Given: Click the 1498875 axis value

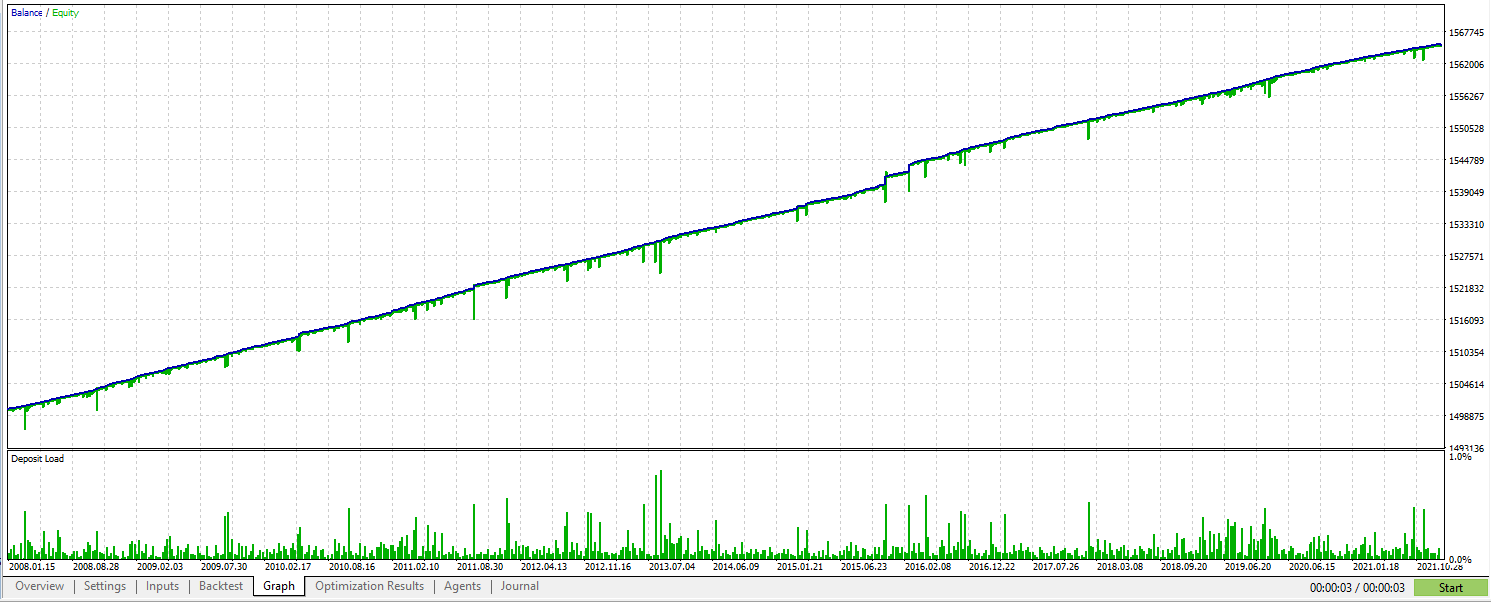Looking at the screenshot, I should tap(1467, 417).
